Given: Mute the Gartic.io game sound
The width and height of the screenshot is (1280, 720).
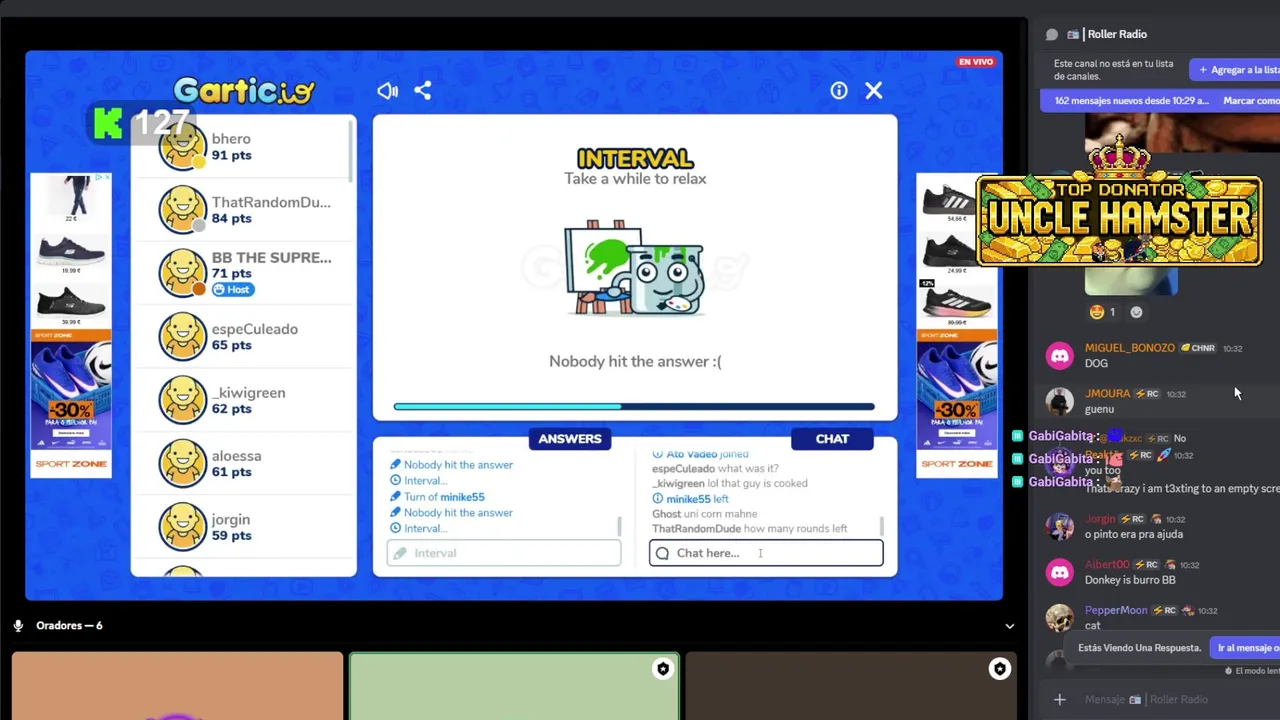Looking at the screenshot, I should pos(387,91).
